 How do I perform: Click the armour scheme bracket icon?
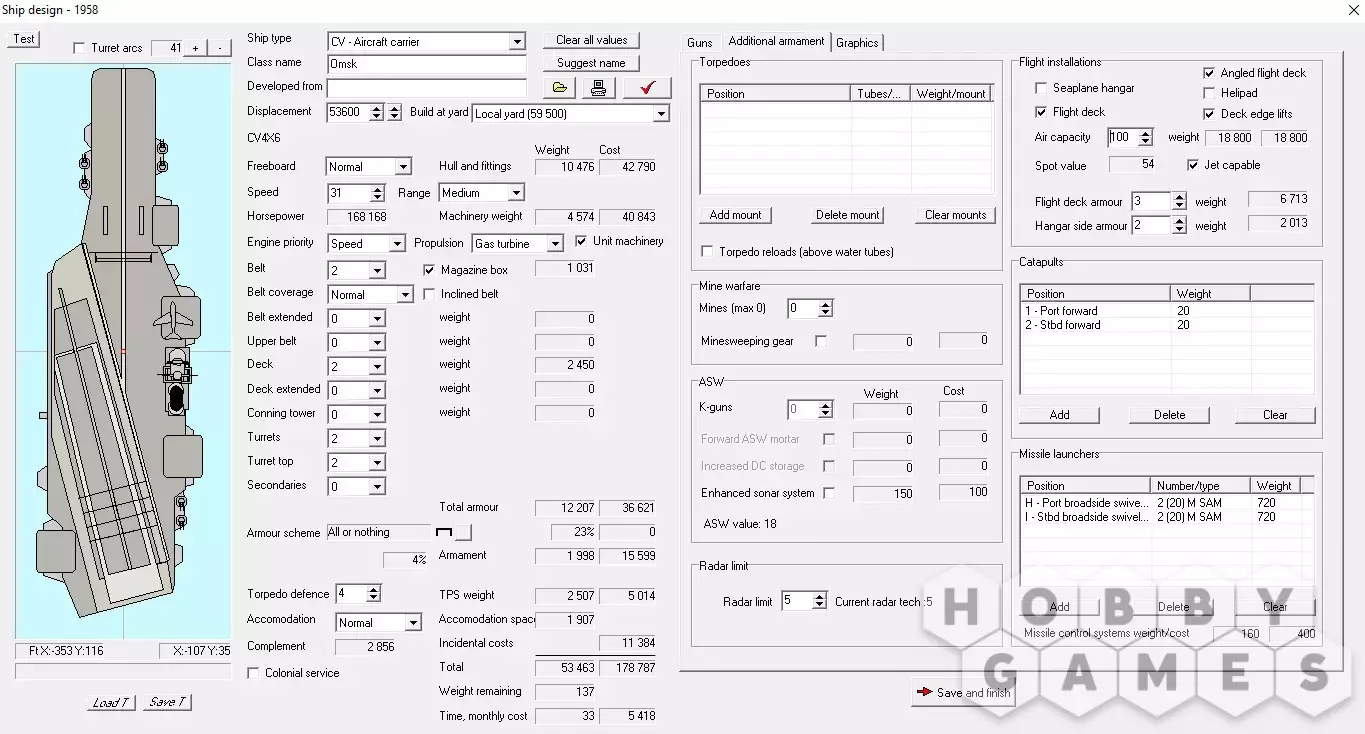point(444,532)
